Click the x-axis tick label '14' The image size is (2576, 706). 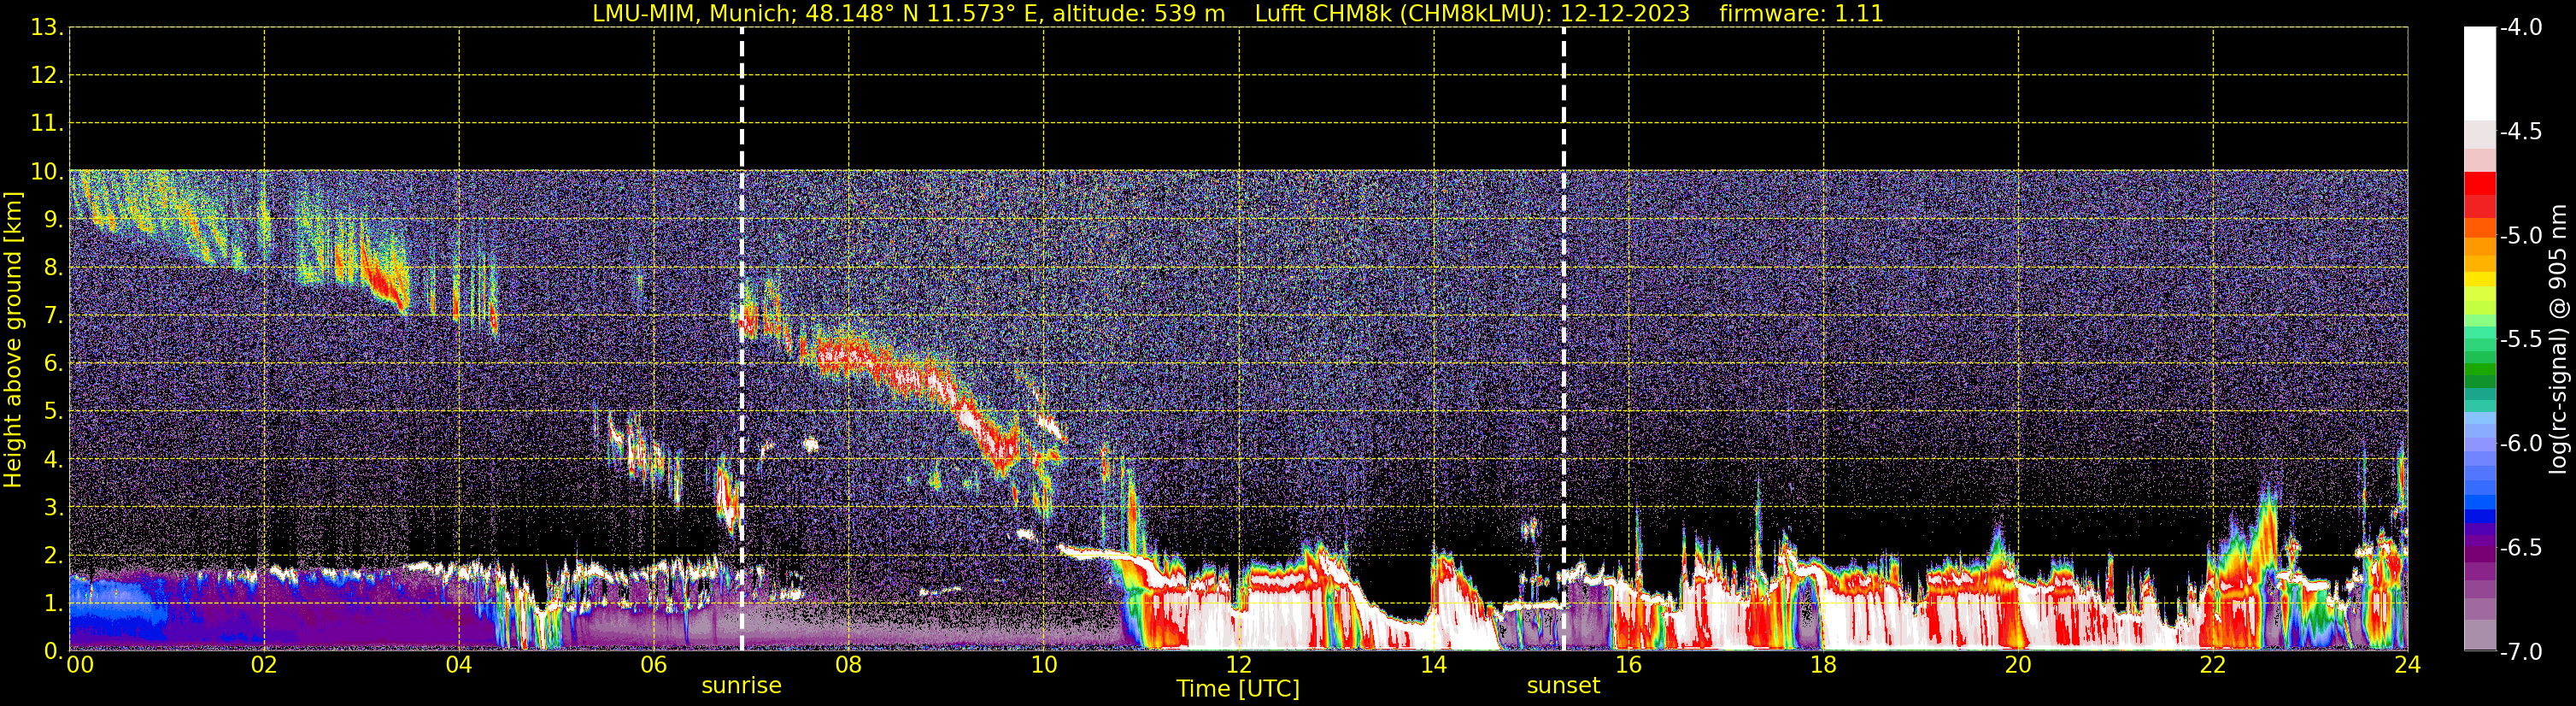pos(1434,665)
